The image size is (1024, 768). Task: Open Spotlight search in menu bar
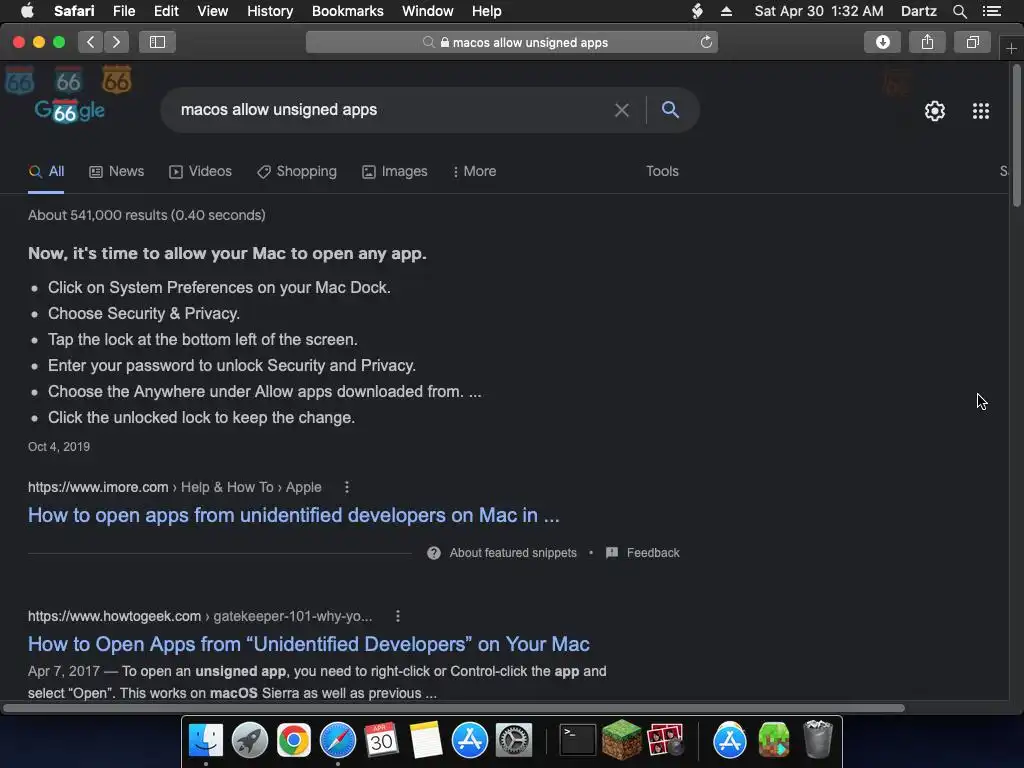click(x=959, y=11)
